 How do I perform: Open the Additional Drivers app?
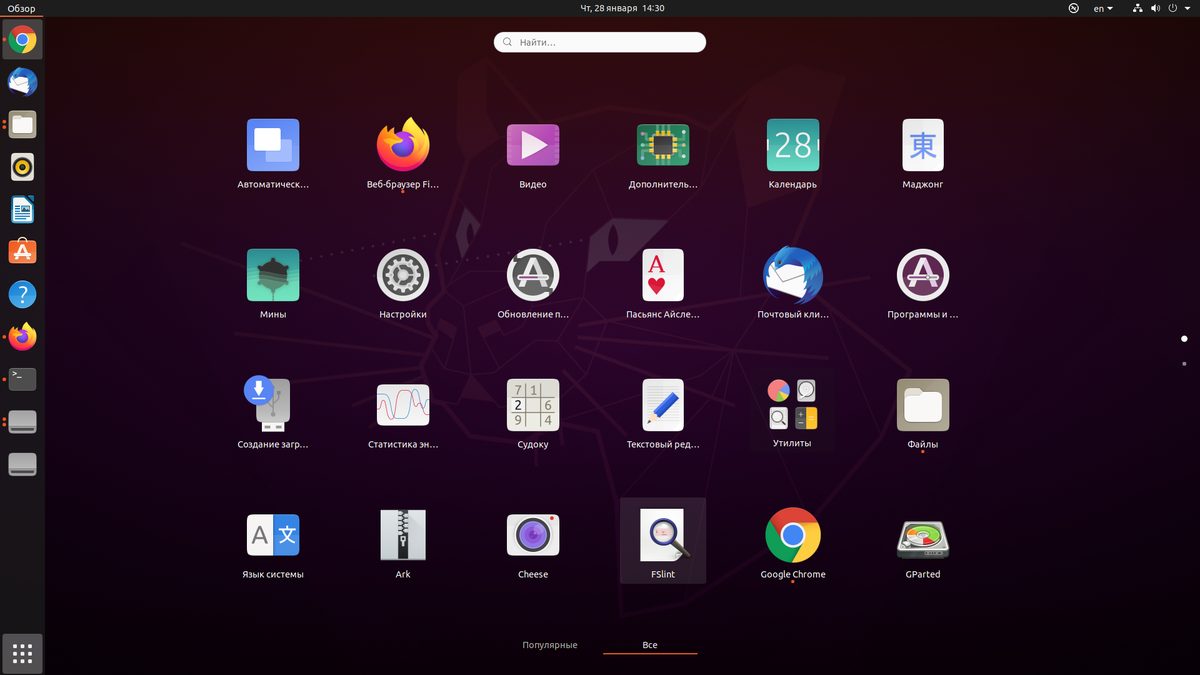[x=663, y=146]
